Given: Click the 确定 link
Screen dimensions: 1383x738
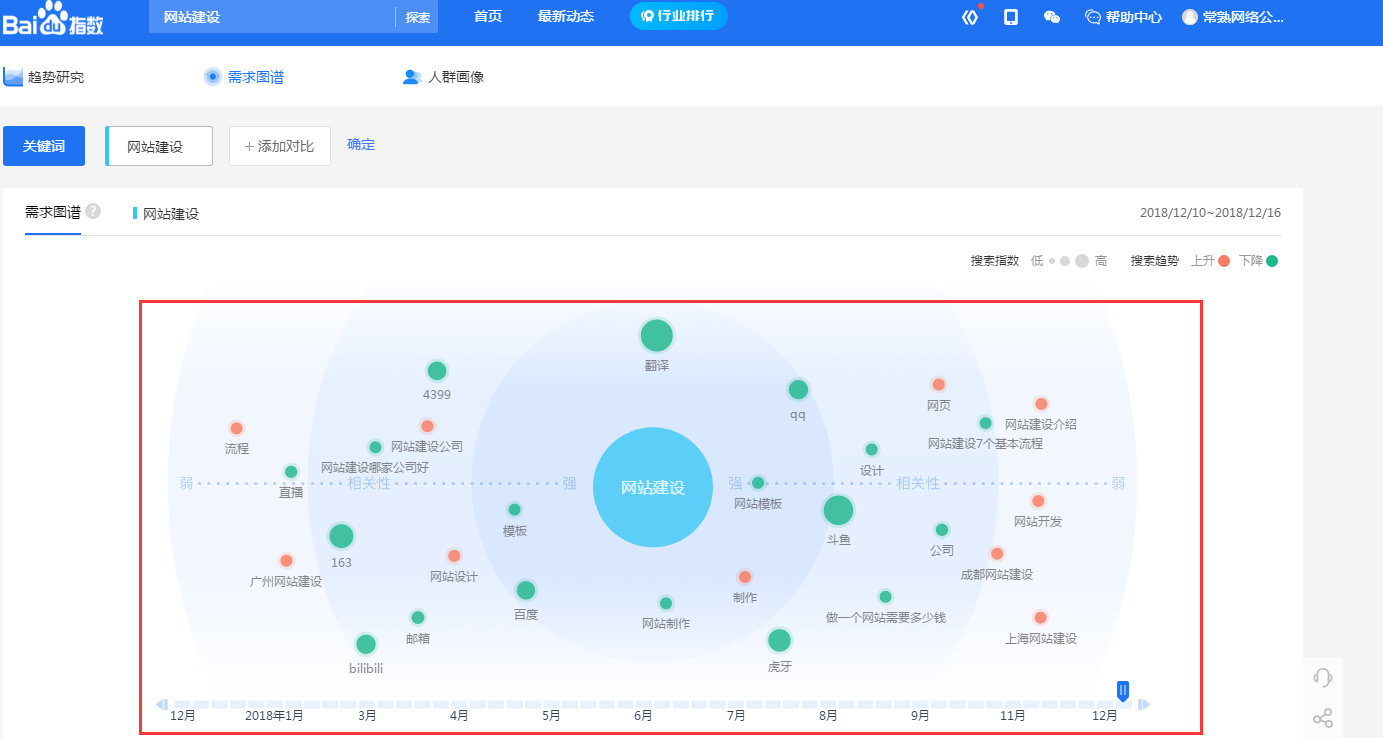Looking at the screenshot, I should point(361,145).
